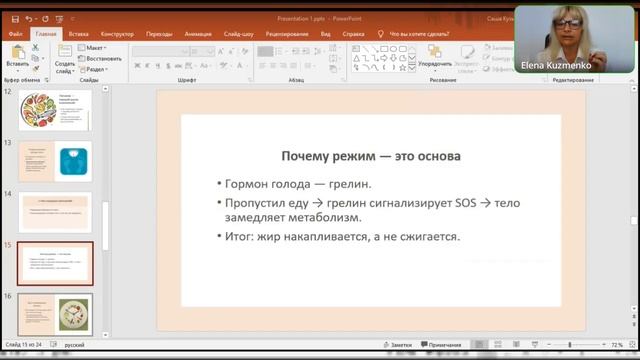Insert a text box from the shapes gallery
The image size is (640, 360).
pyautogui.click(x=356, y=49)
